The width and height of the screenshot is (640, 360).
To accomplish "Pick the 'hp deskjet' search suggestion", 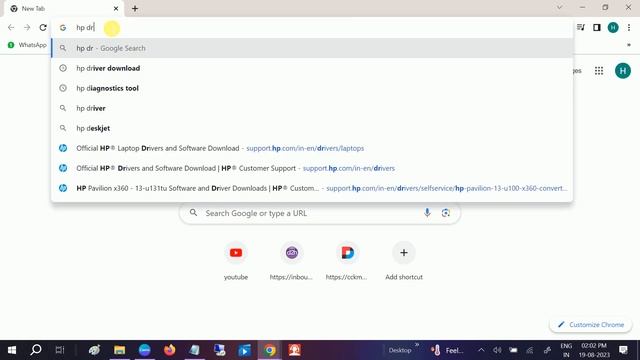I will [x=312, y=128].
